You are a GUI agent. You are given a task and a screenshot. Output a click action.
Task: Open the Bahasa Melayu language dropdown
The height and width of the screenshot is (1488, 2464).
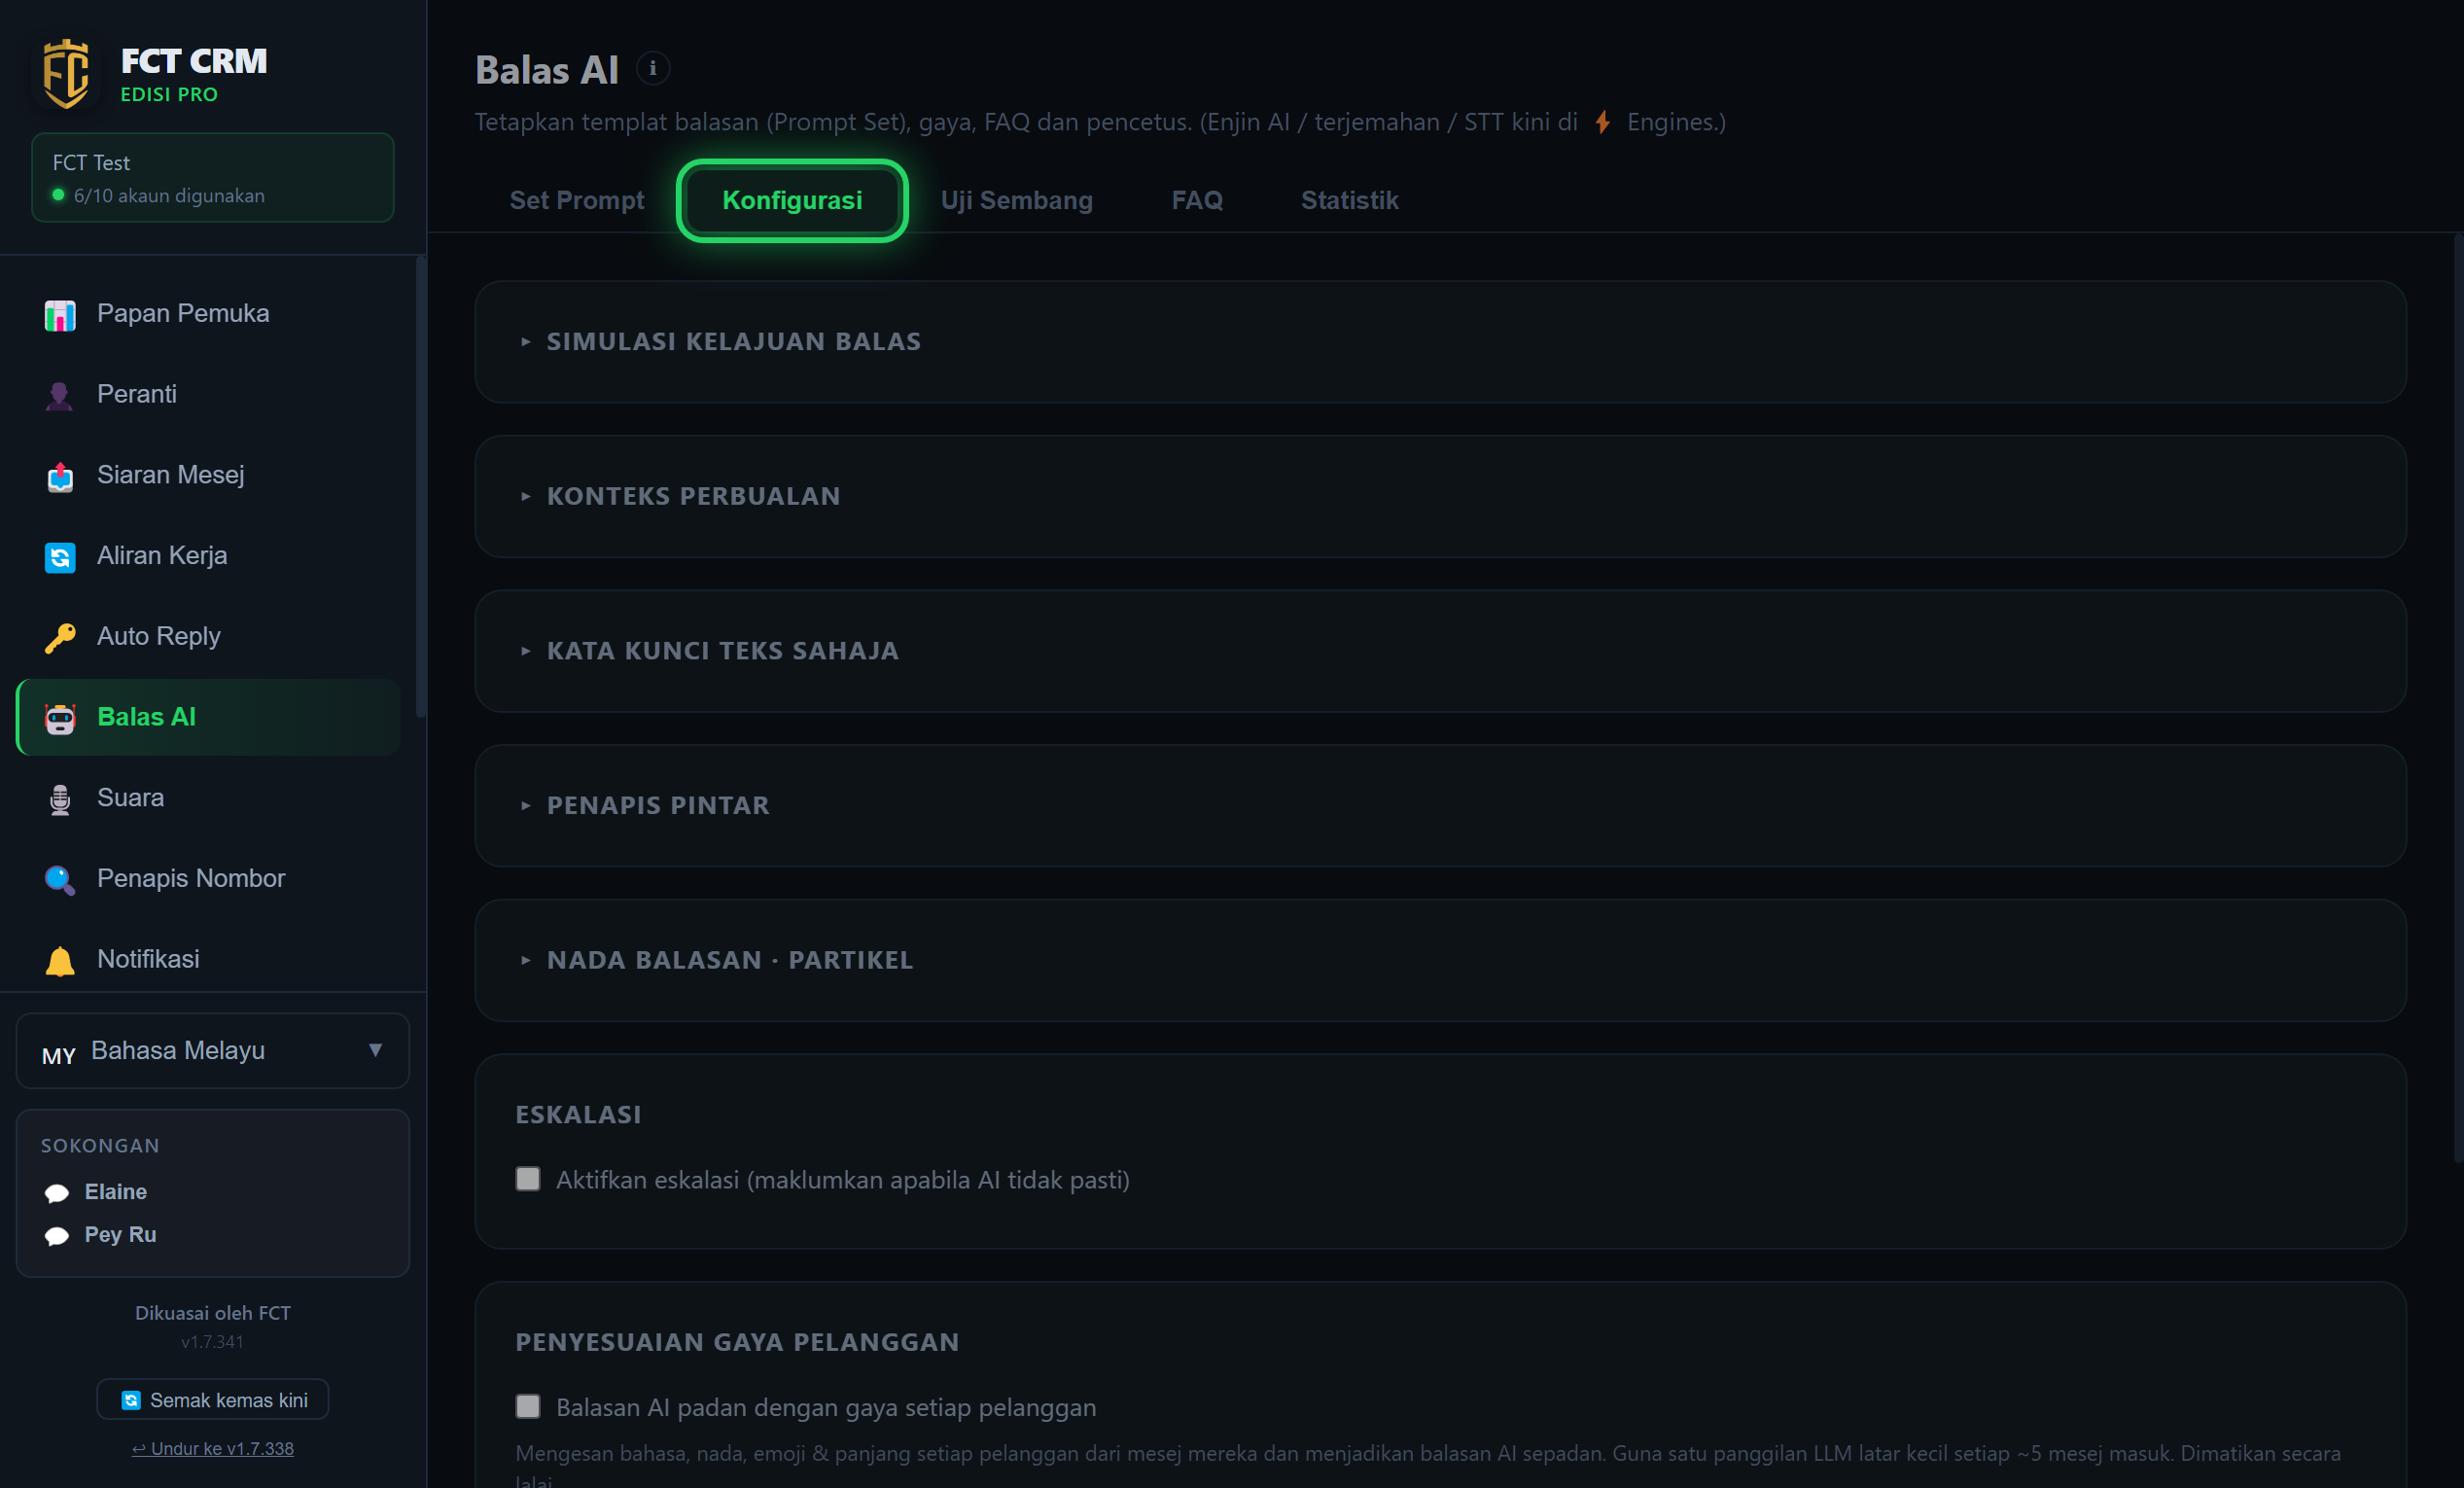pyautogui.click(x=213, y=1051)
